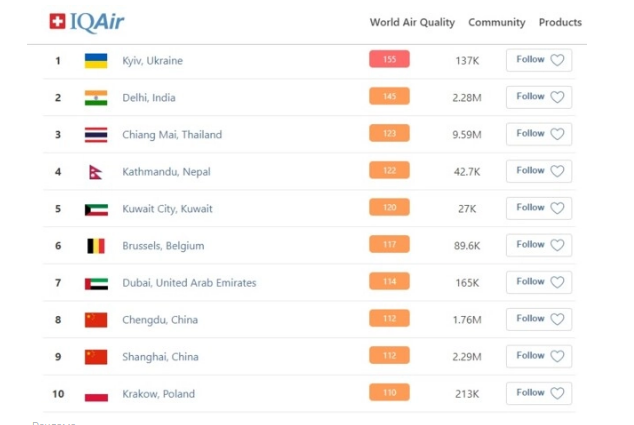Toggle Follow for Kyiv, Ukraine
The height and width of the screenshot is (425, 634).
tap(539, 60)
